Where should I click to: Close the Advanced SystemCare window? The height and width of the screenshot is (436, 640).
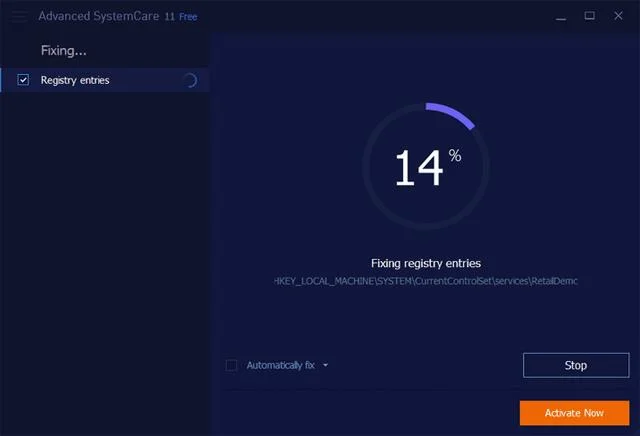[x=618, y=16]
